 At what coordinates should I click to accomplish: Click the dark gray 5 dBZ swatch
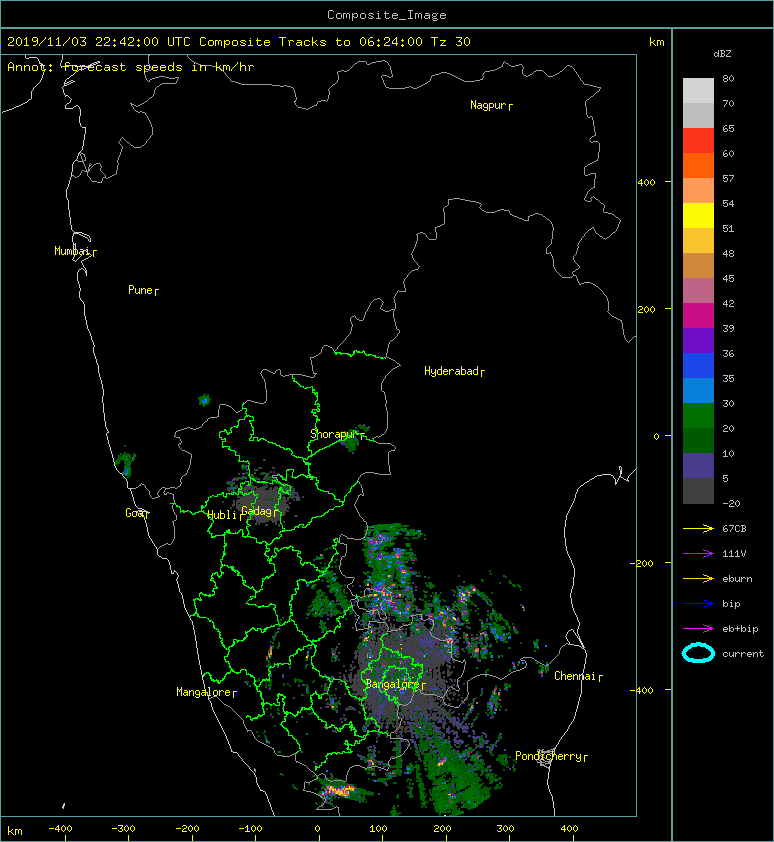click(698, 490)
